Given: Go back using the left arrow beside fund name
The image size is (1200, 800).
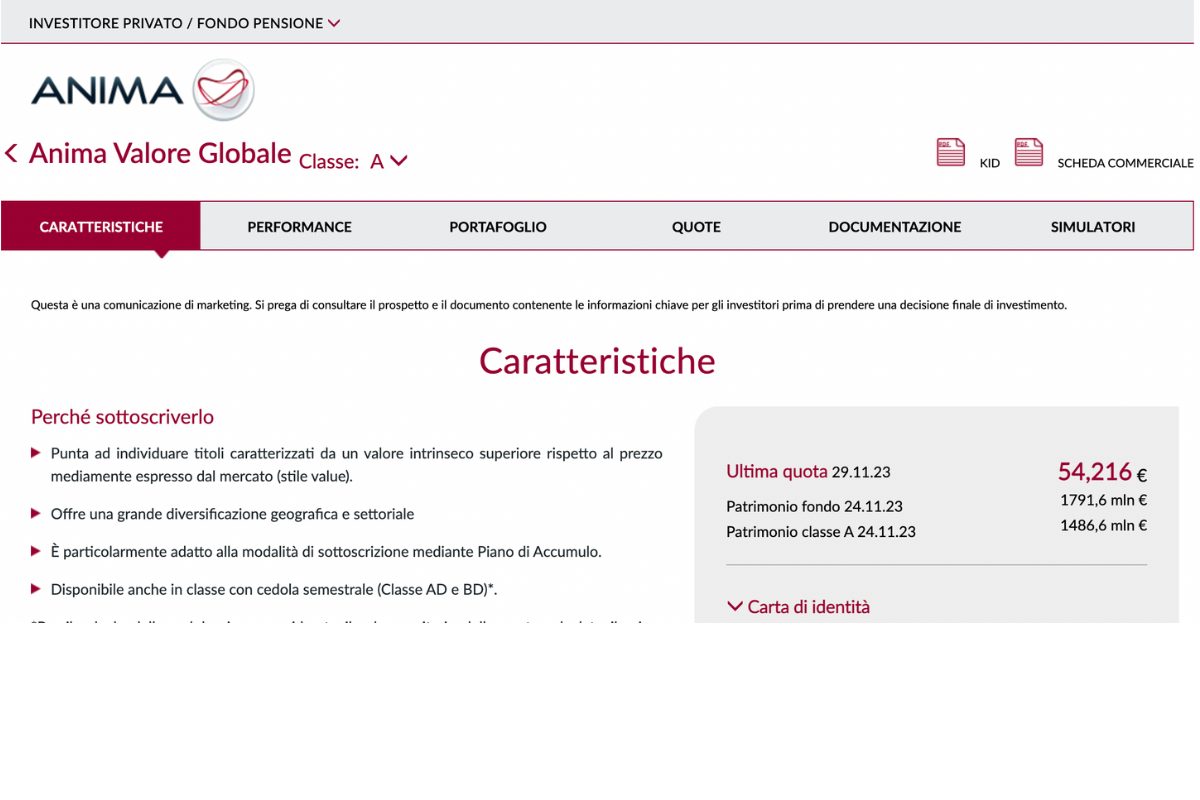Looking at the screenshot, I should (x=12, y=153).
